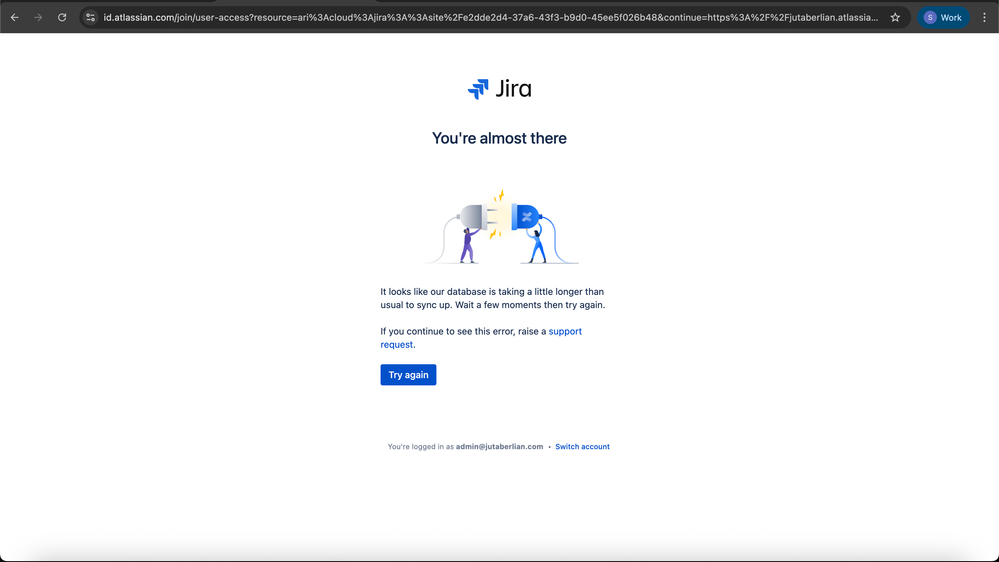The image size is (999, 562).
Task: Open the Work profile button
Action: tap(943, 17)
